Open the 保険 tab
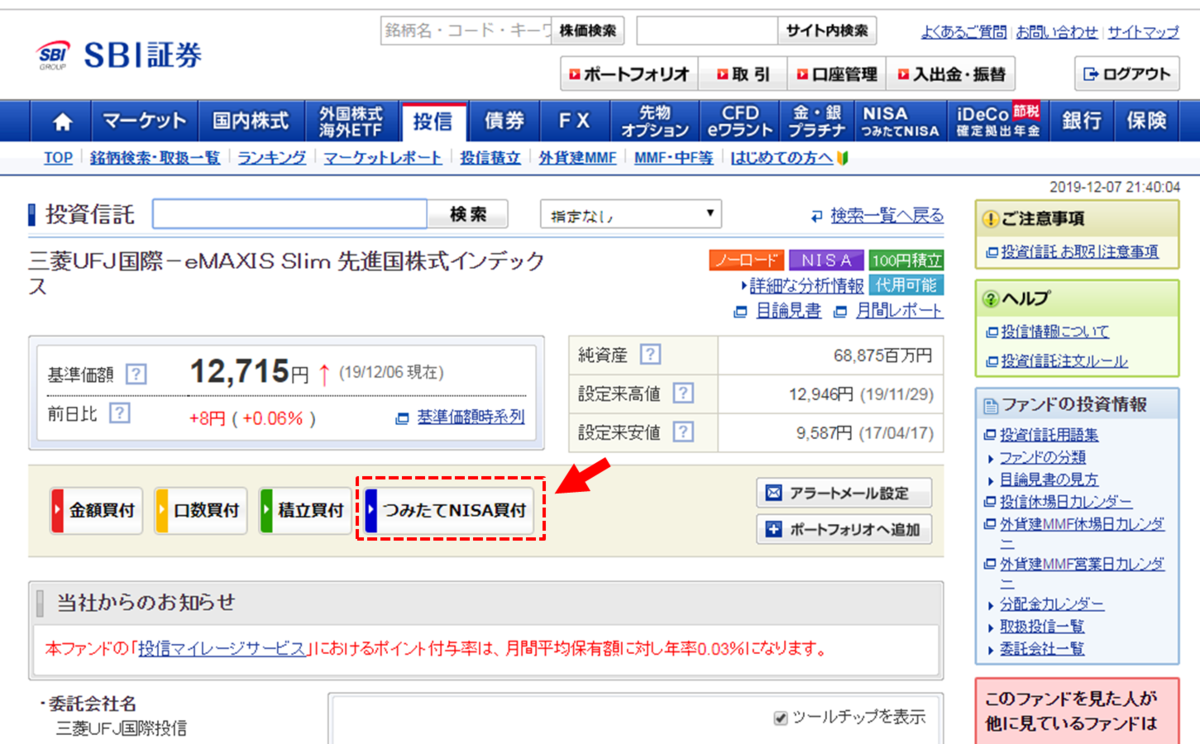The image size is (1200, 744). (x=1147, y=122)
